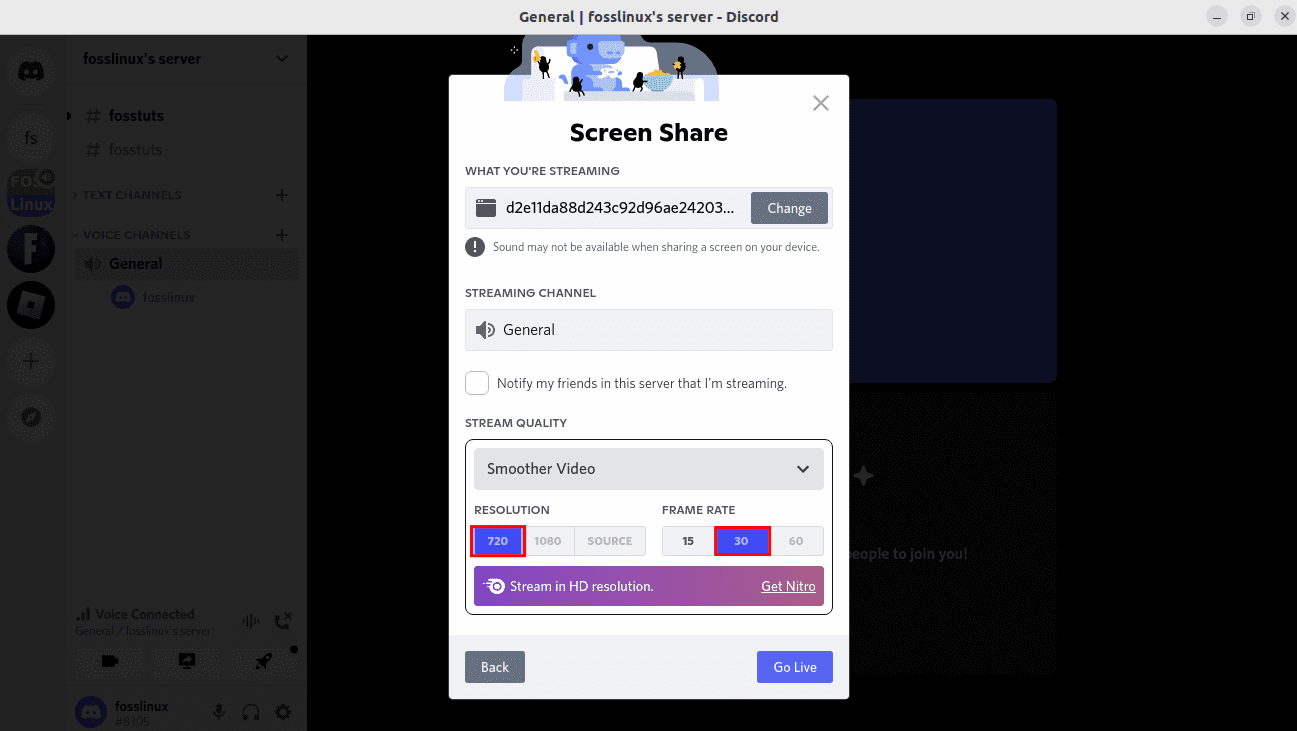Click the General streaming channel field
This screenshot has height=731, width=1297.
[x=649, y=330]
